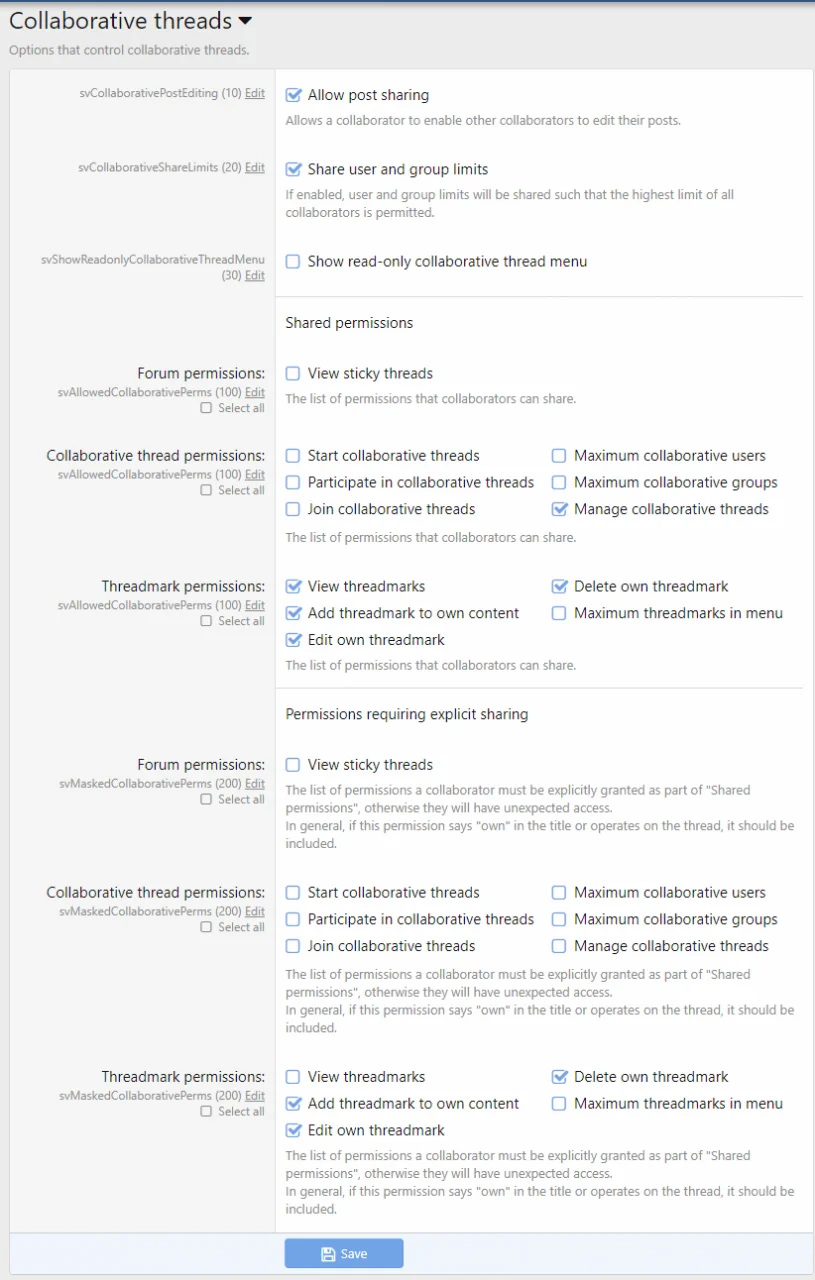Check View threadmarks under explicit sharing section
815x1280 pixels.
pos(293,1077)
